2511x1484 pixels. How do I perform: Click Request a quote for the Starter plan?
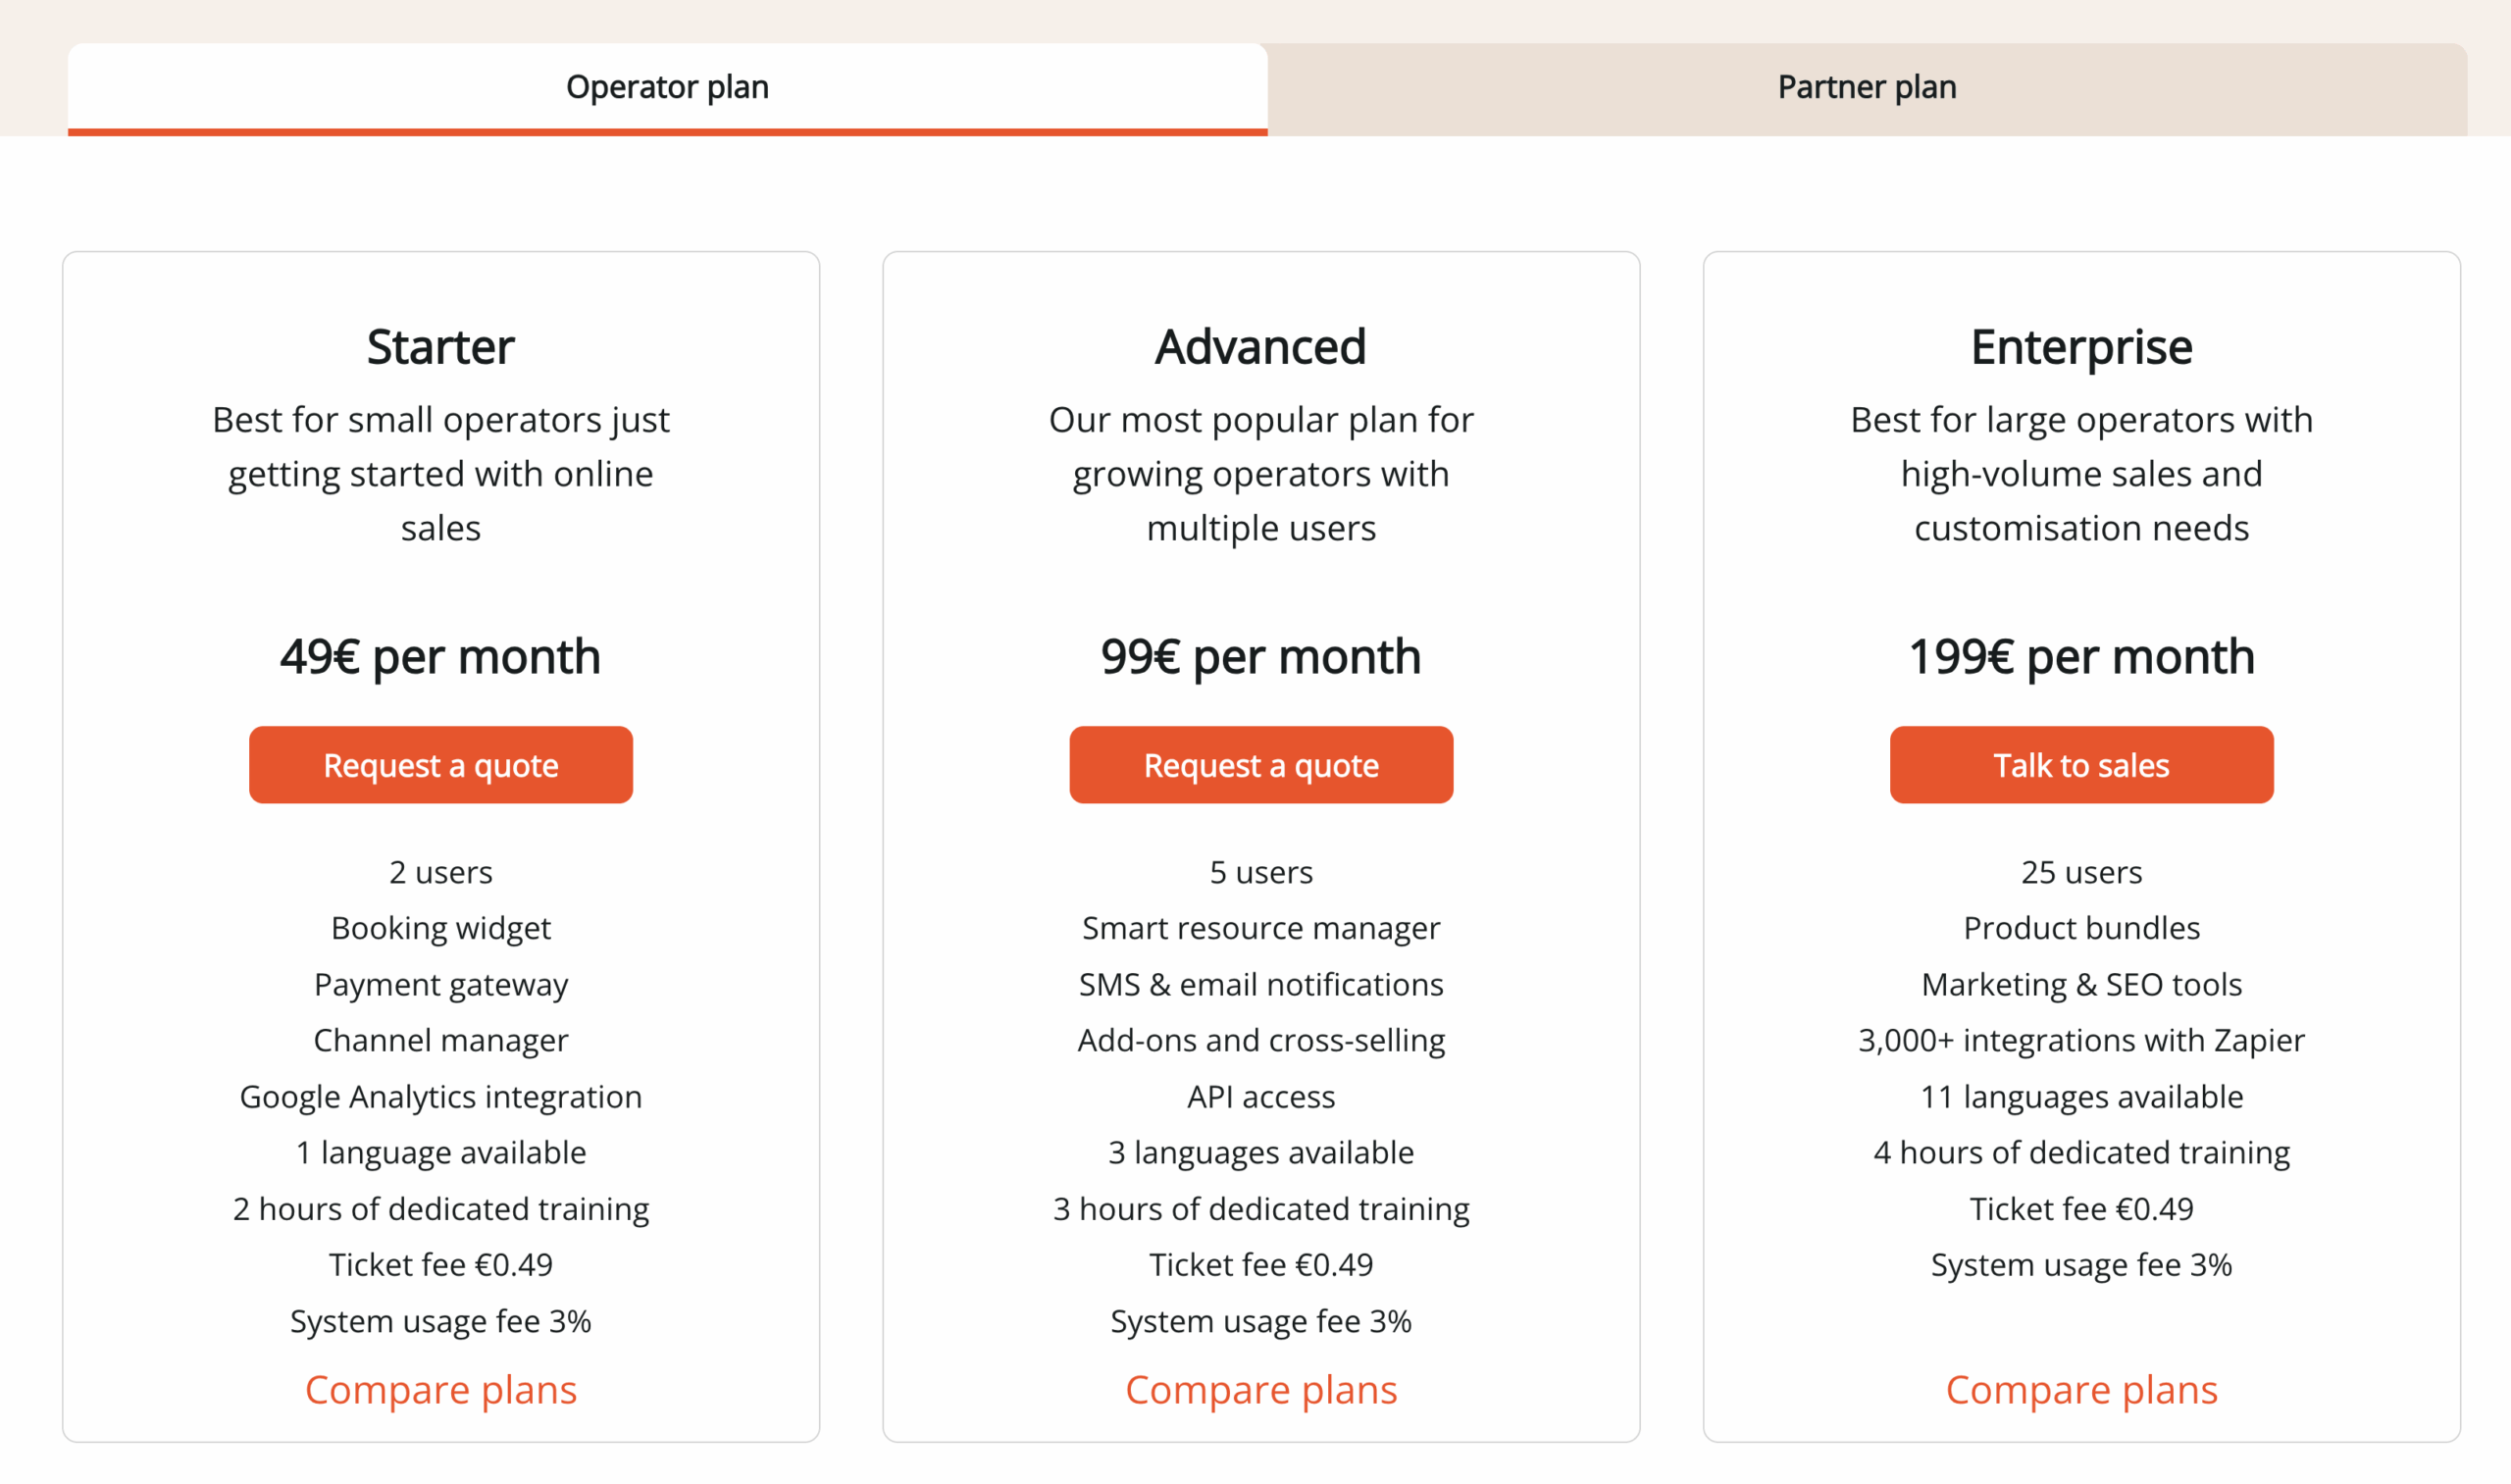440,765
